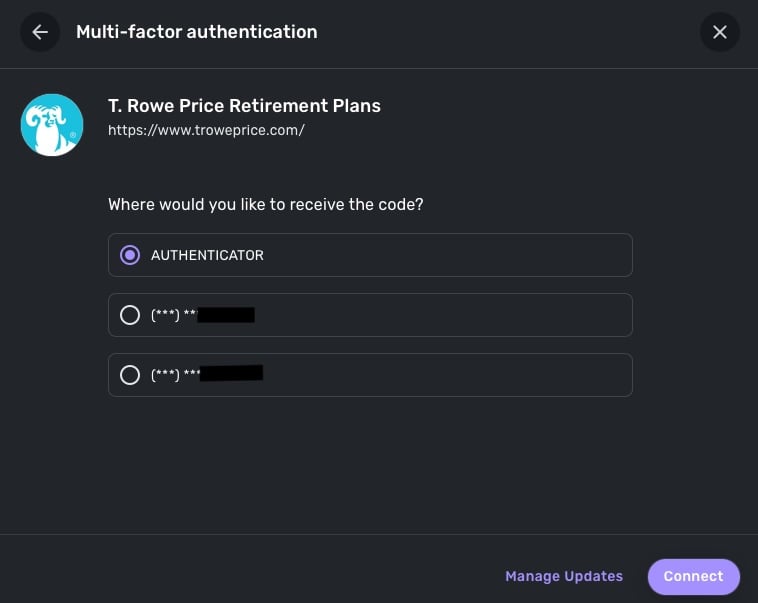This screenshot has width=758, height=603.
Task: Click the back arrow icon
Action: click(x=40, y=32)
